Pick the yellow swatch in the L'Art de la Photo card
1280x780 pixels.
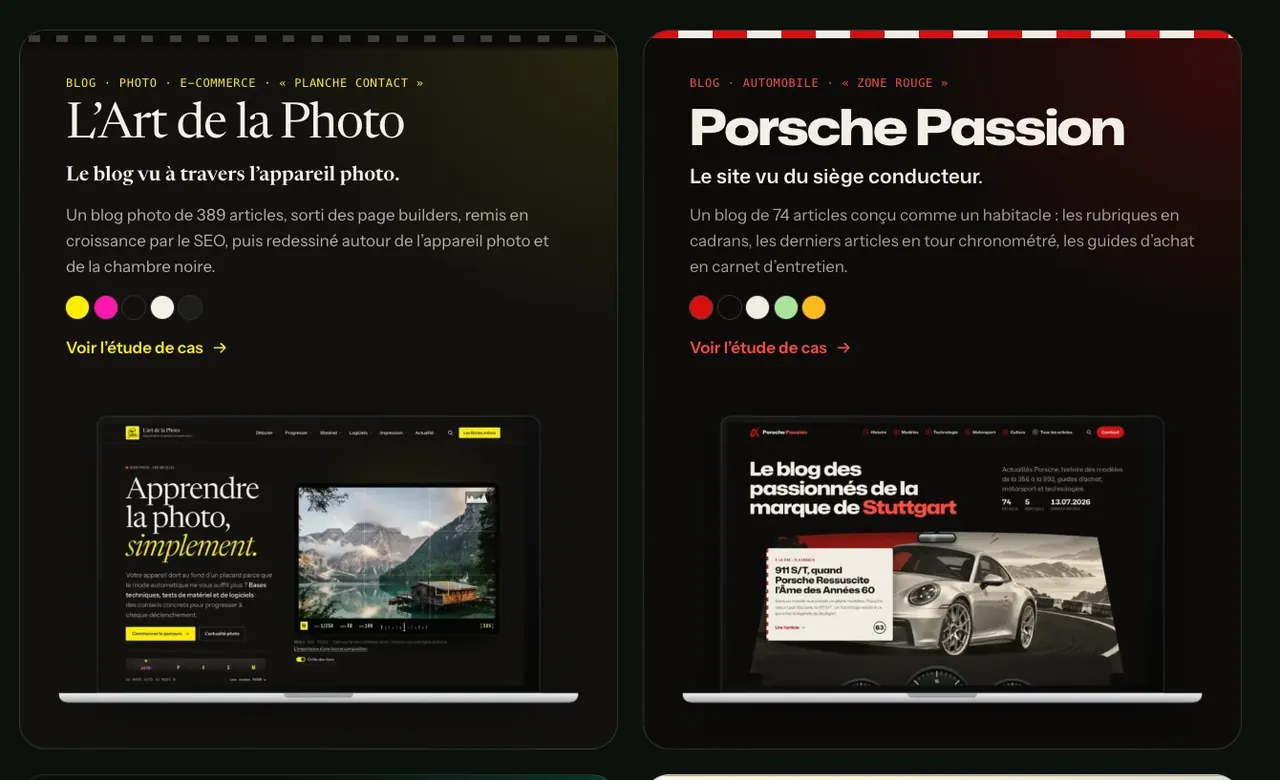pyautogui.click(x=77, y=307)
